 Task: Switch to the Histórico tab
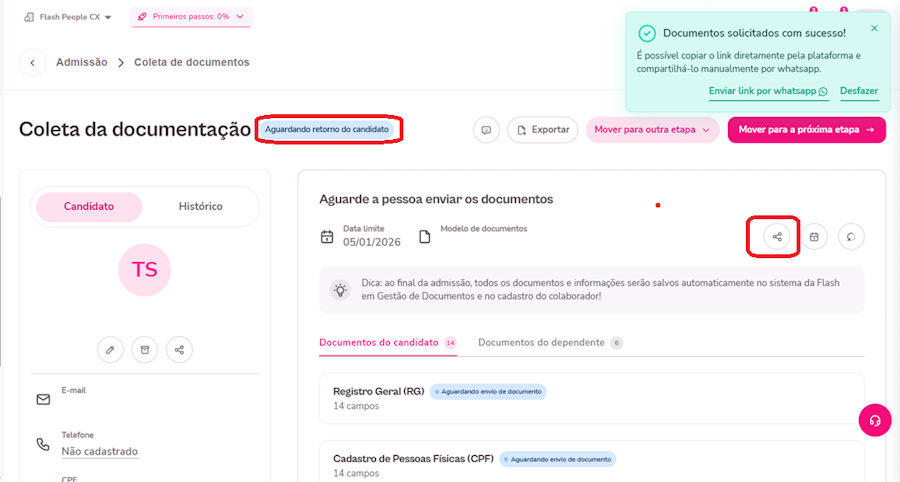click(x=200, y=207)
